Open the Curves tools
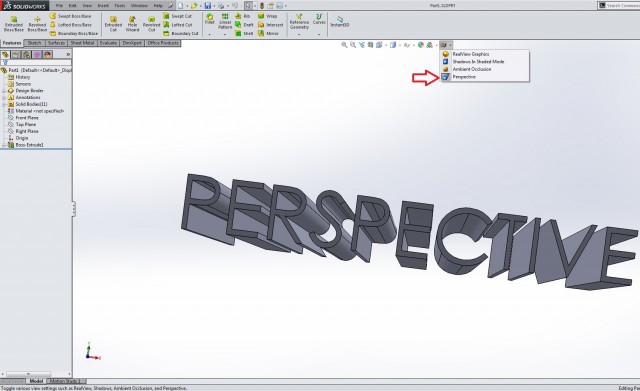The image size is (640, 391). [x=319, y=19]
